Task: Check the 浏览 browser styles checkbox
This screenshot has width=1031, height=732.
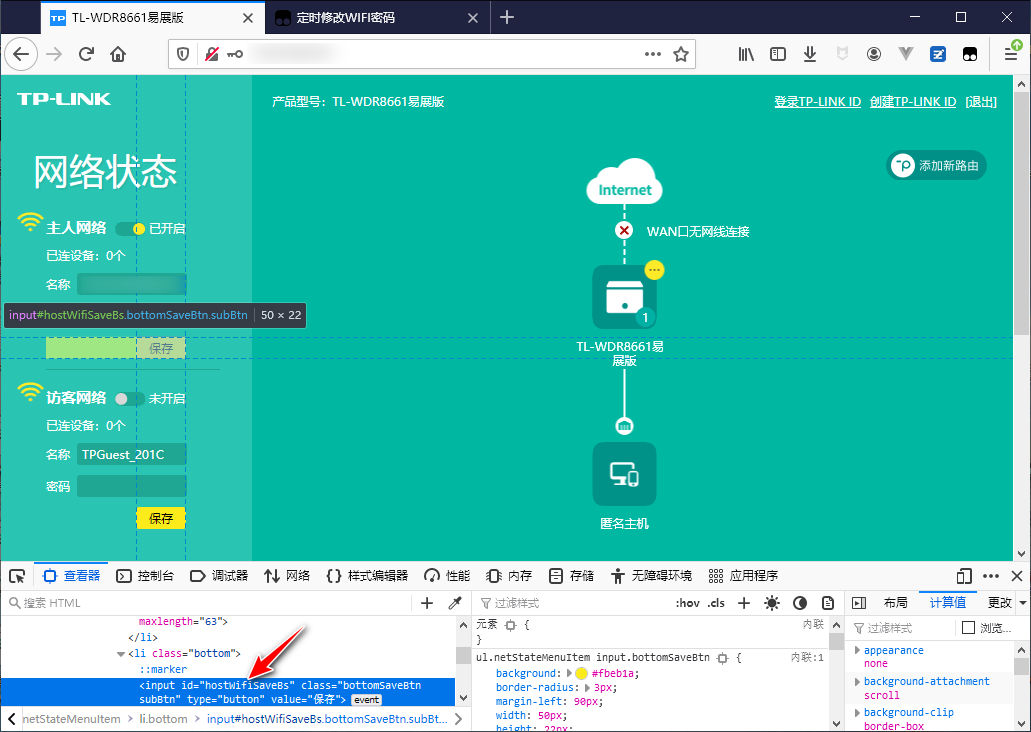Action: [969, 627]
